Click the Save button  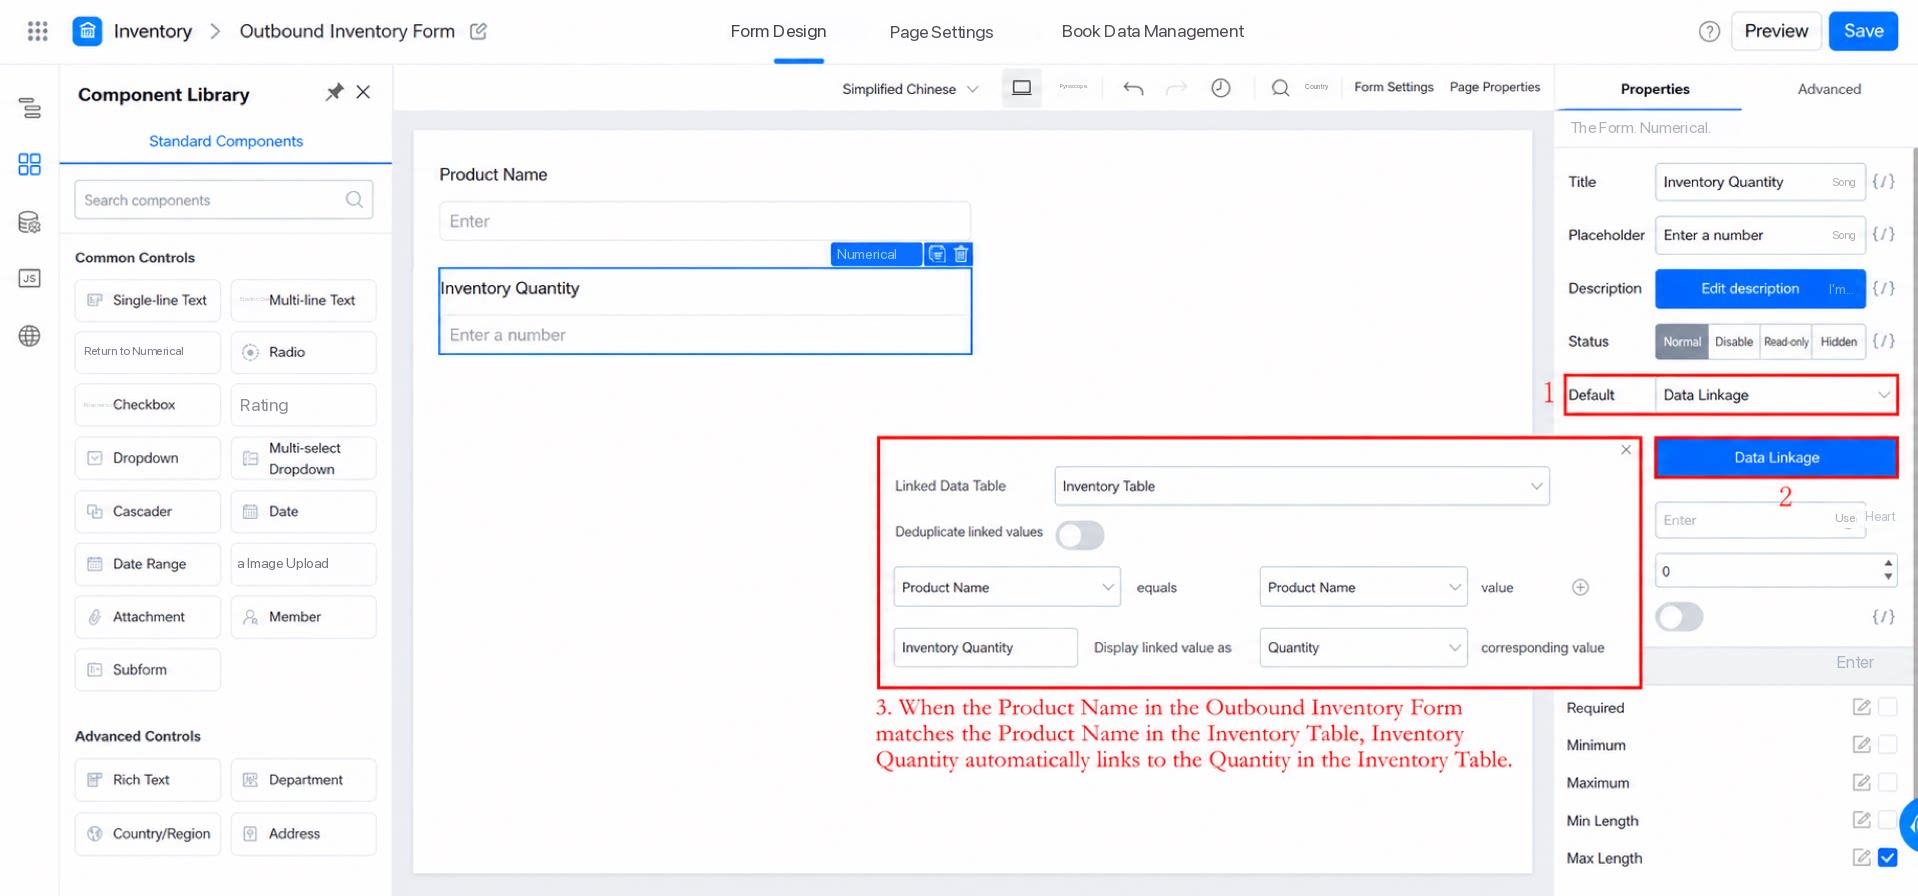coord(1863,31)
